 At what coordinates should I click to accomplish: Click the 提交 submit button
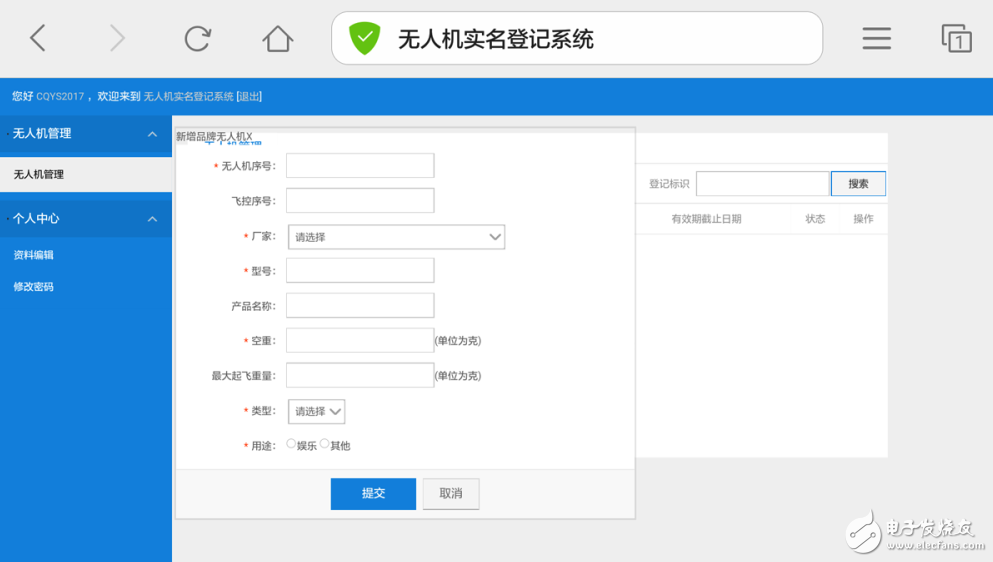(373, 493)
